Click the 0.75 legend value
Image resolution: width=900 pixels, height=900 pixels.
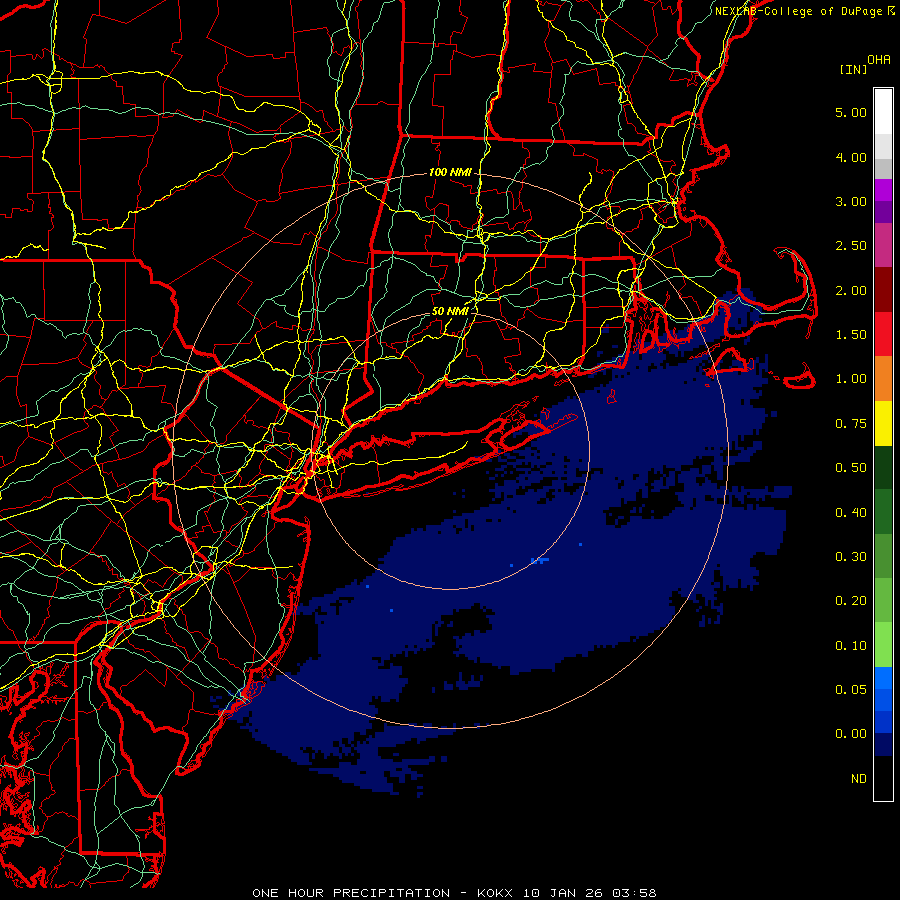851,424
